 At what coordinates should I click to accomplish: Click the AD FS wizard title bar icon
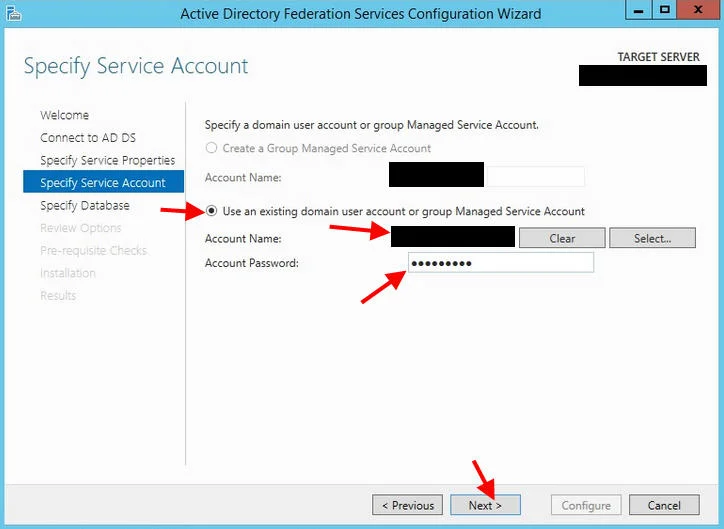14,14
